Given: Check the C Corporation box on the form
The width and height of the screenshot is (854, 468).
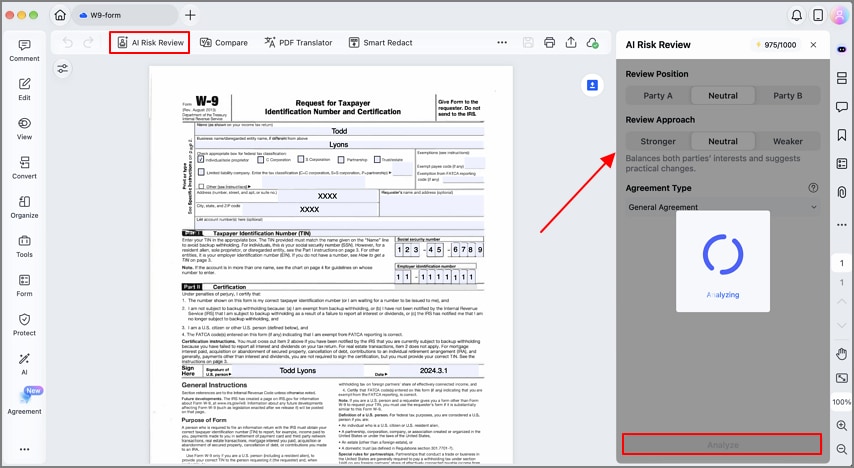Looking at the screenshot, I should tap(261, 160).
